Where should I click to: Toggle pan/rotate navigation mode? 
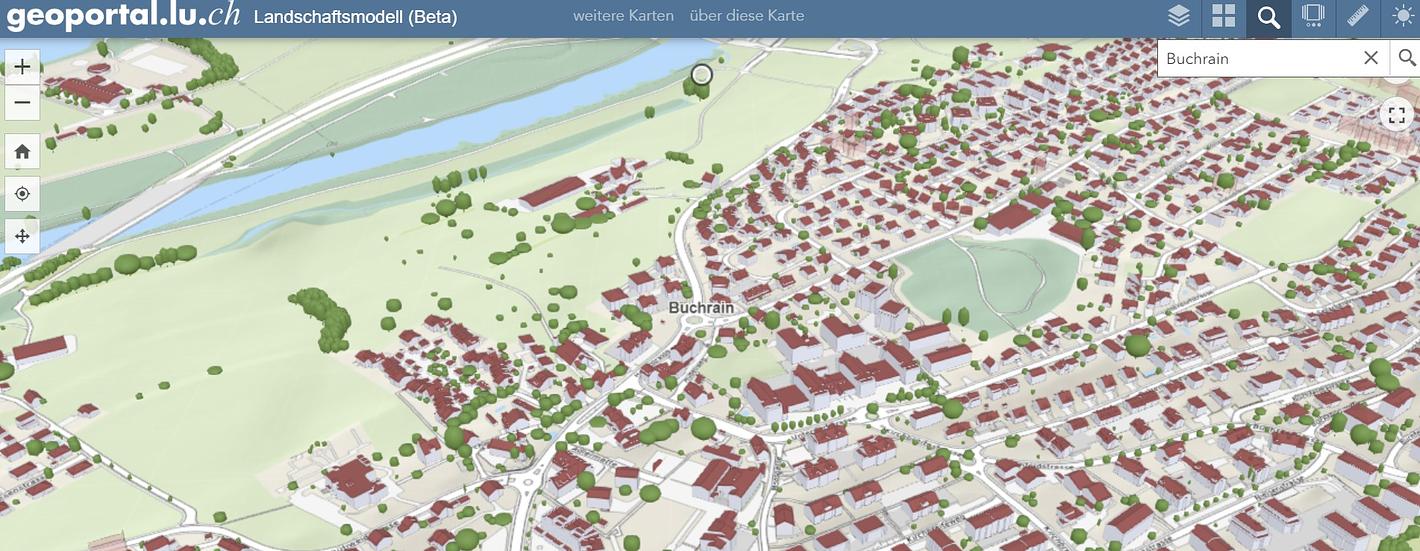[22, 237]
